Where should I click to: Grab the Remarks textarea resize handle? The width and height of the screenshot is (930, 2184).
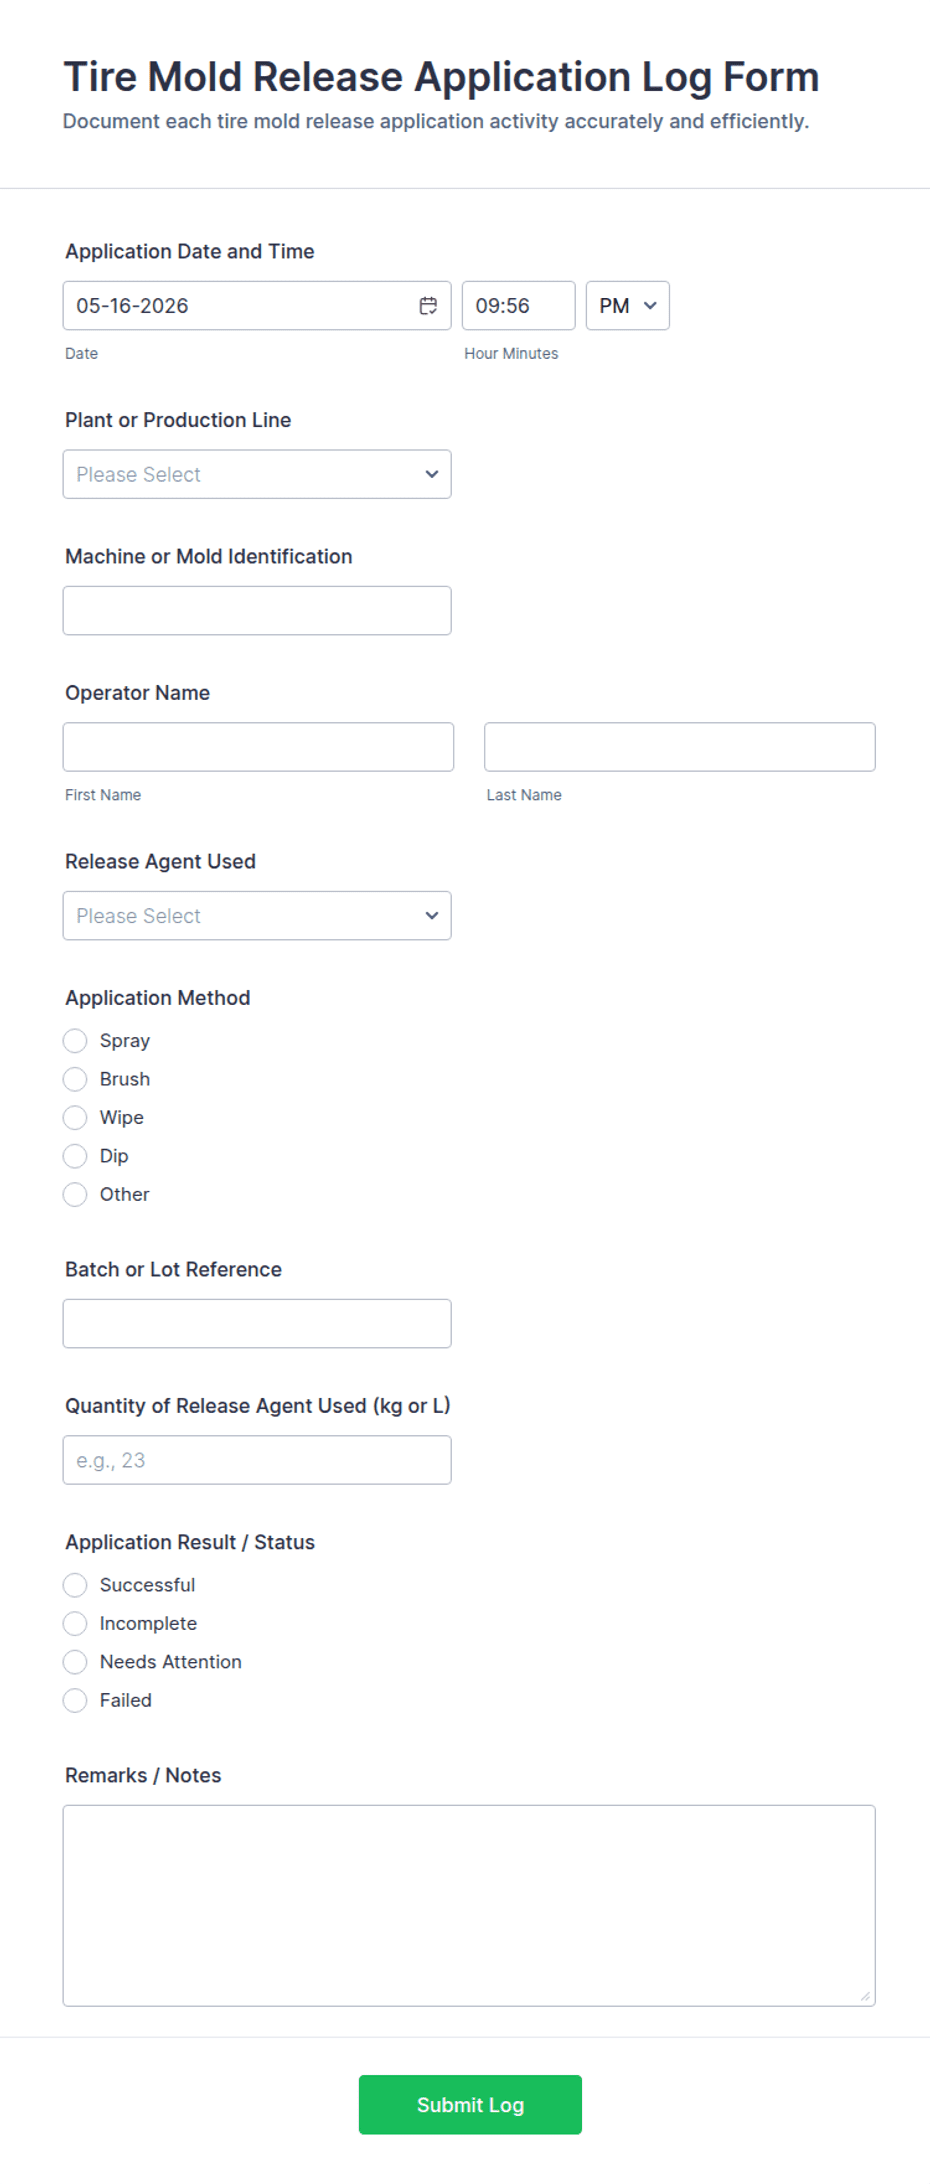coord(865,1996)
